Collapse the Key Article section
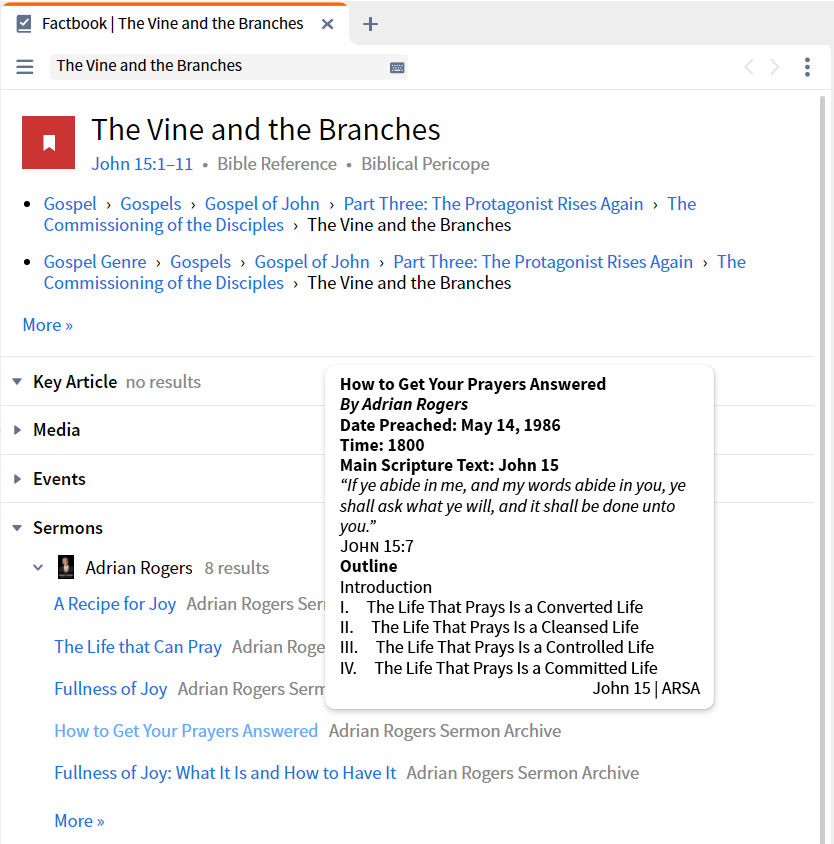 pyautogui.click(x=17, y=382)
